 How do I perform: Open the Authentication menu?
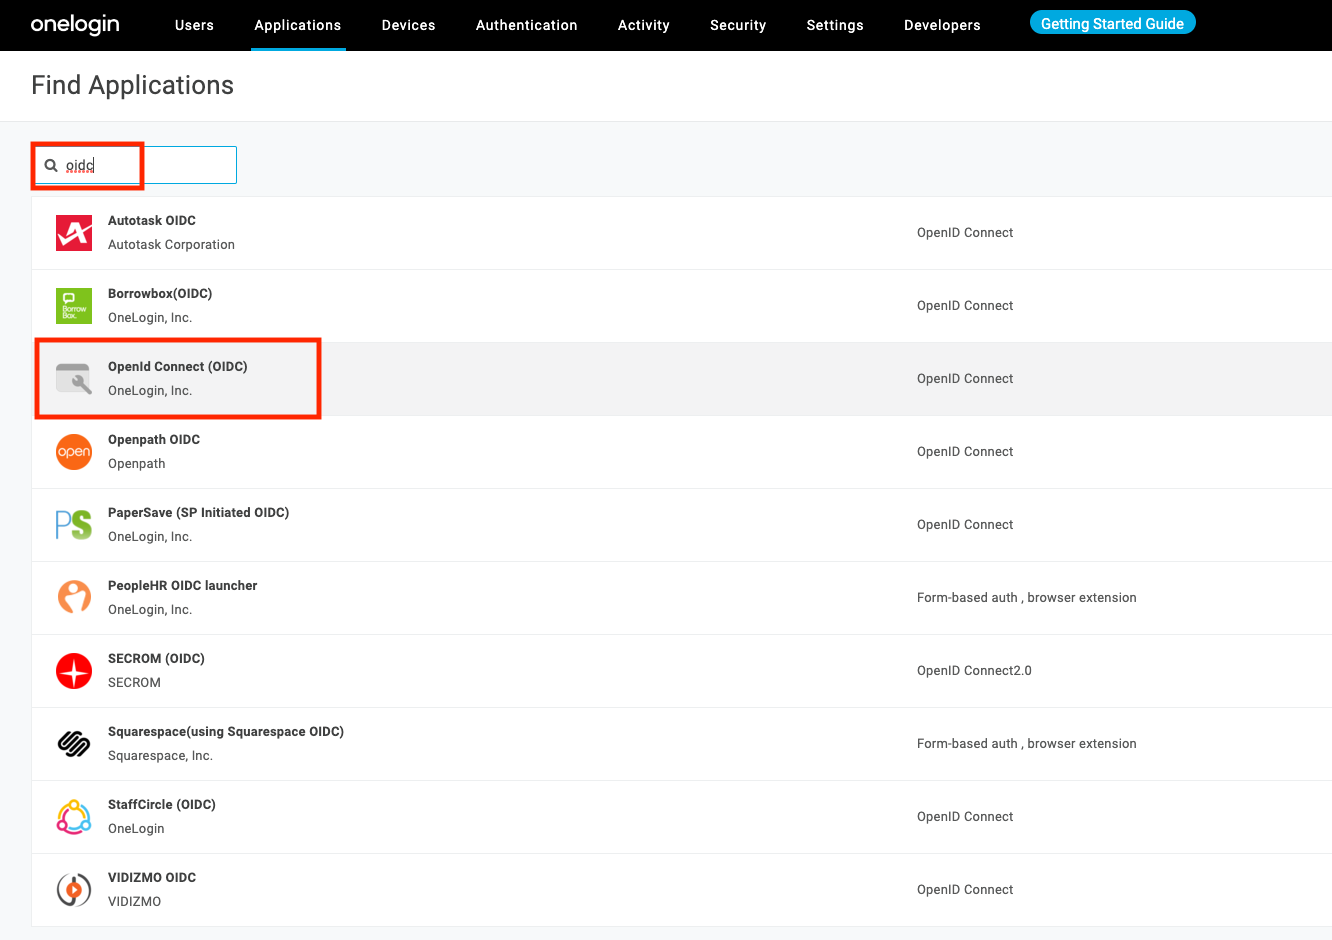[x=527, y=25]
